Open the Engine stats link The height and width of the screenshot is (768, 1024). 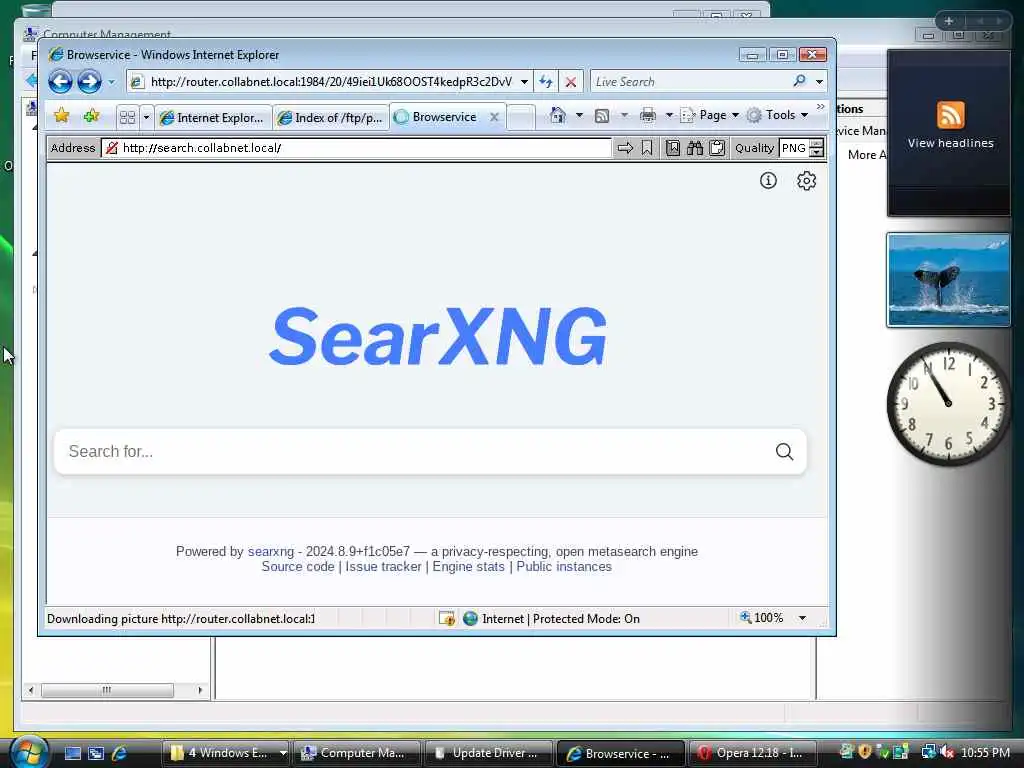(x=468, y=567)
